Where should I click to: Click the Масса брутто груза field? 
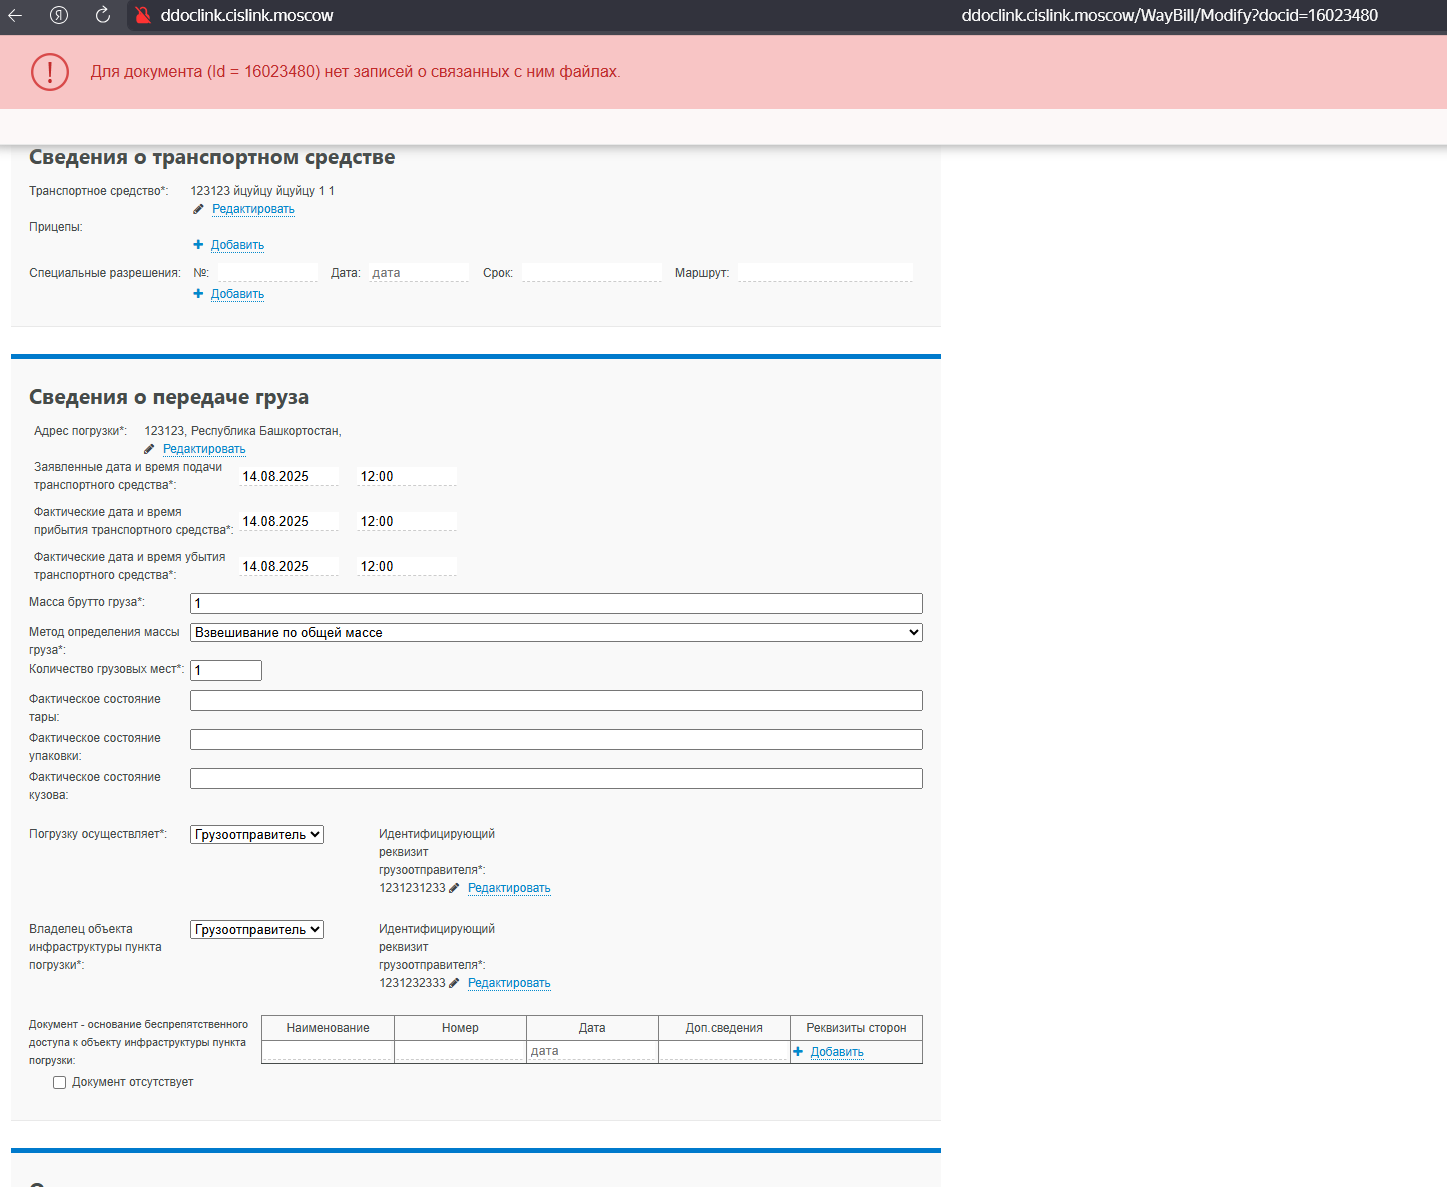pyautogui.click(x=556, y=603)
